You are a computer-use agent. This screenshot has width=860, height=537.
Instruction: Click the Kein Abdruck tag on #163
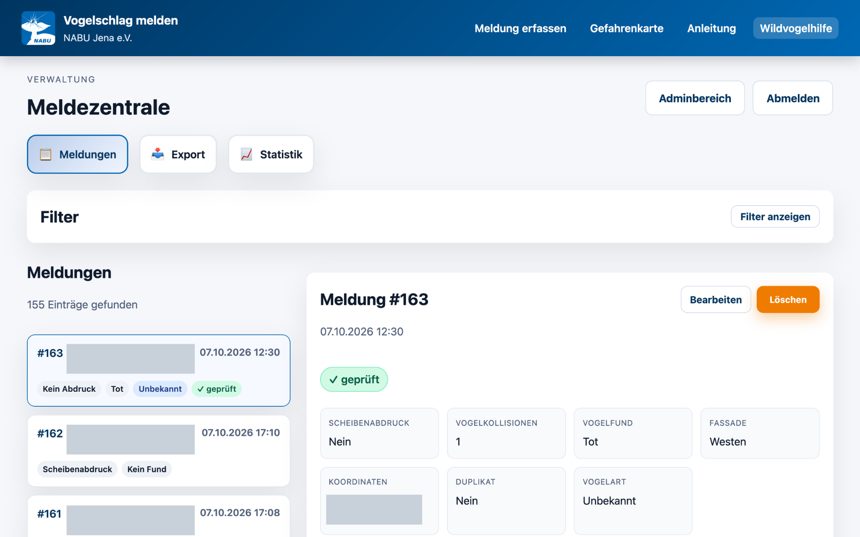(x=69, y=389)
